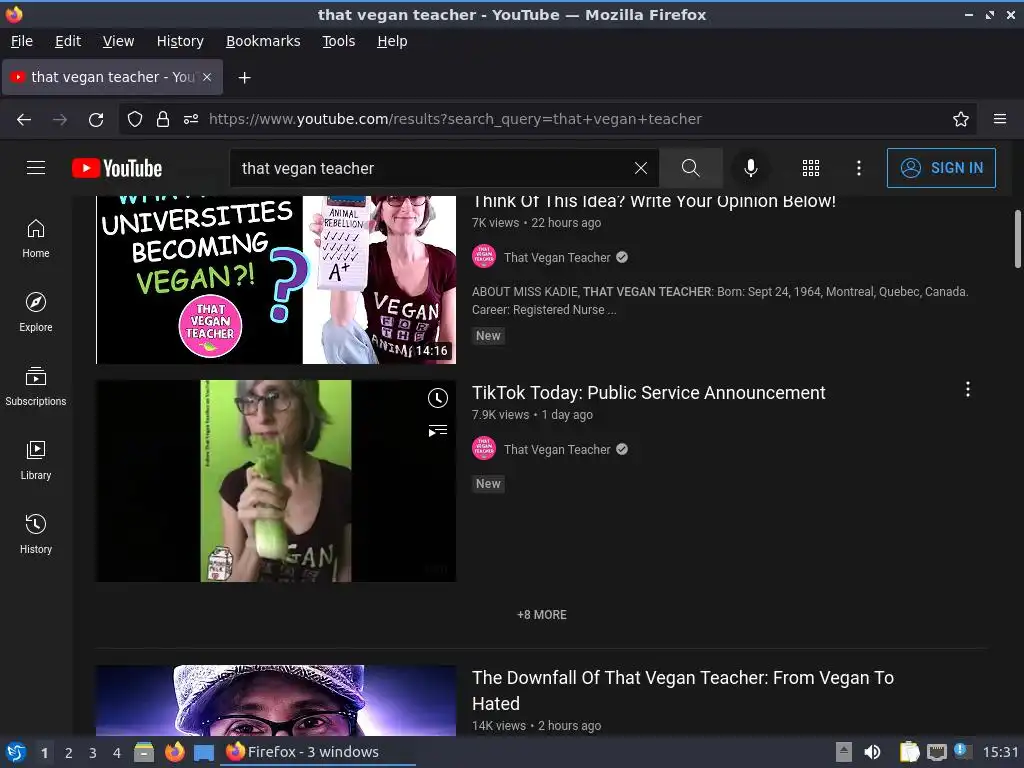Launch Firefox from taskbar quick launcher
The width and height of the screenshot is (1024, 768).
point(174,752)
